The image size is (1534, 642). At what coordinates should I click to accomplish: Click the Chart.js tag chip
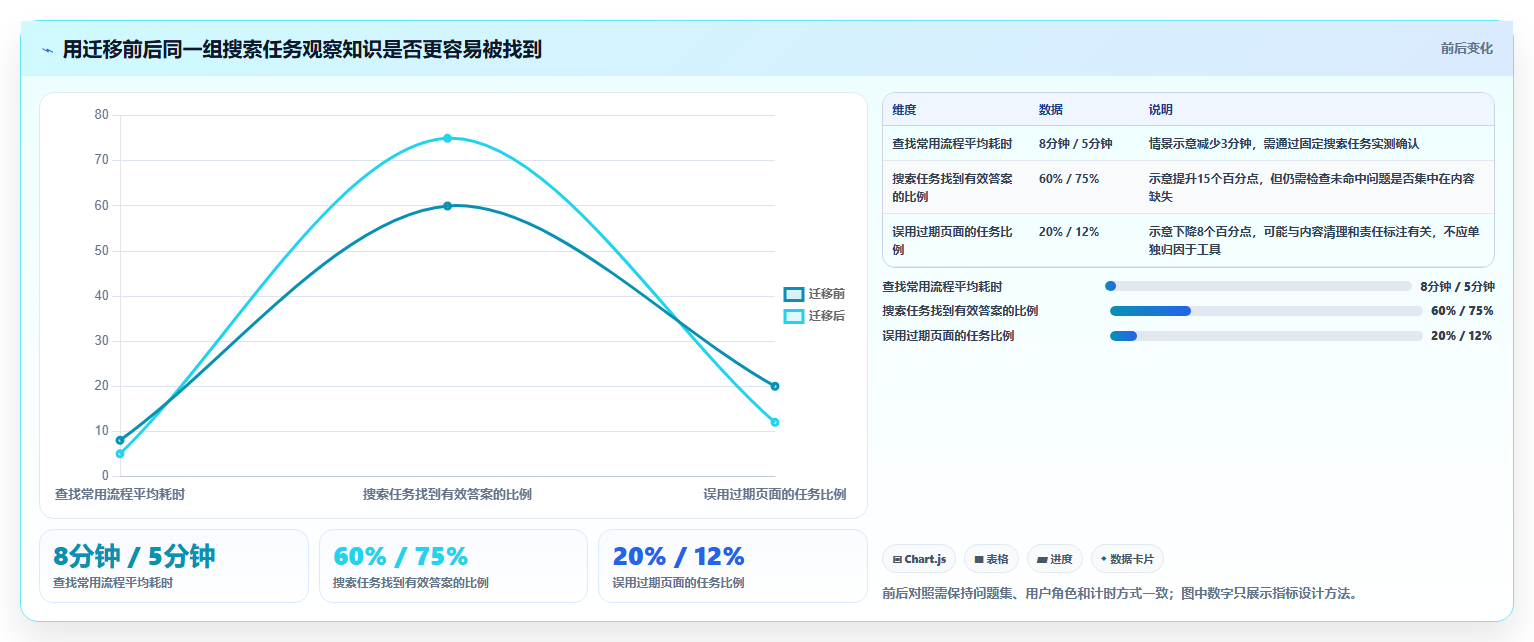click(x=920, y=559)
